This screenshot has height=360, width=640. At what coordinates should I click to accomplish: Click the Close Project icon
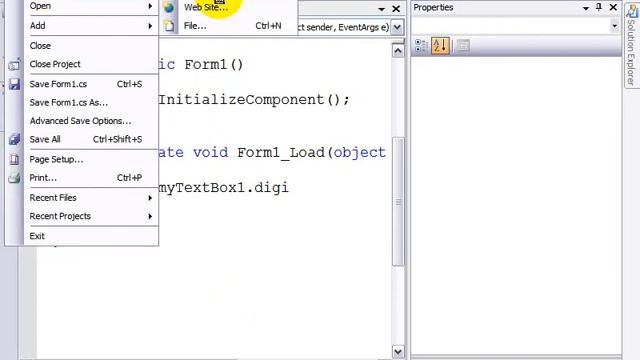point(14,64)
